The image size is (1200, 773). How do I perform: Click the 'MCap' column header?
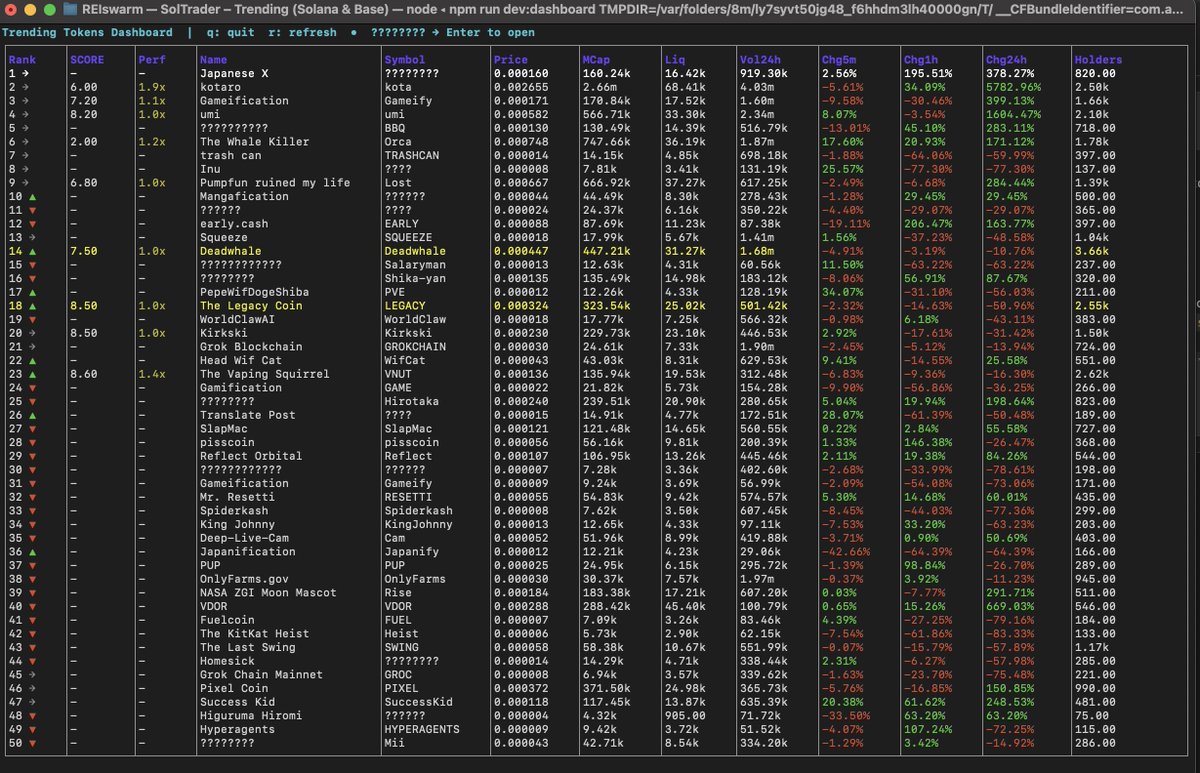coord(596,60)
